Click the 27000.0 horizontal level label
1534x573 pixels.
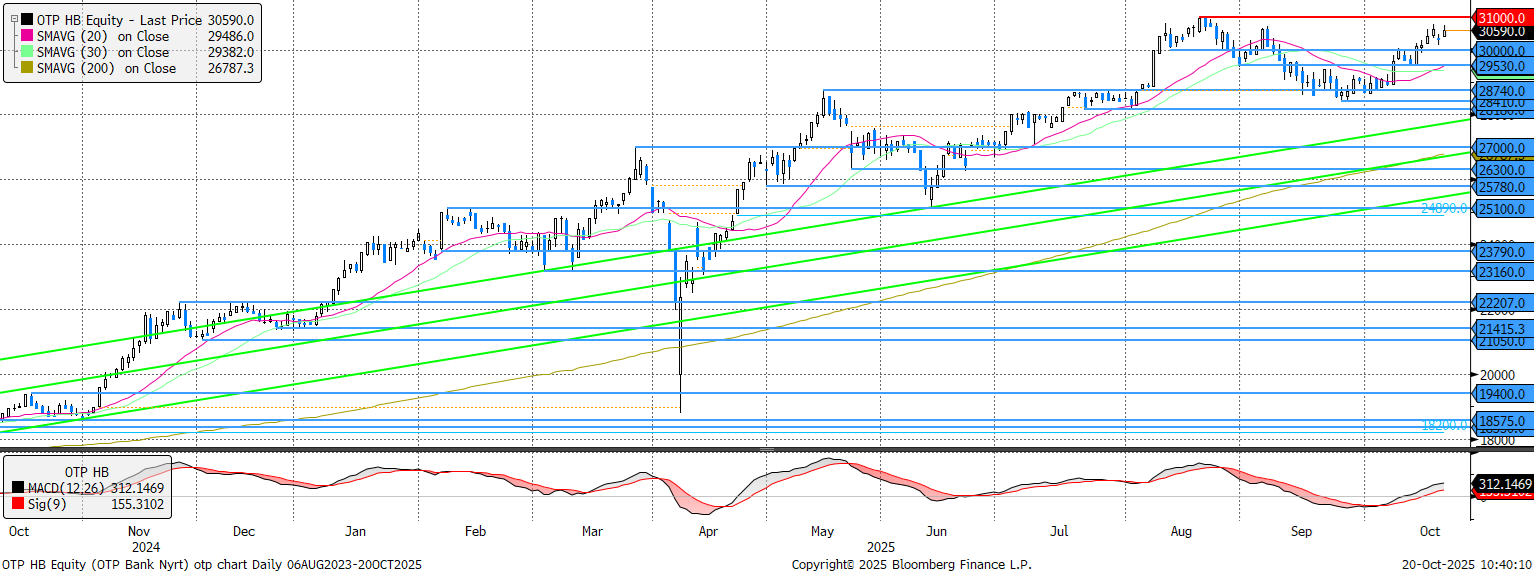click(x=1501, y=148)
